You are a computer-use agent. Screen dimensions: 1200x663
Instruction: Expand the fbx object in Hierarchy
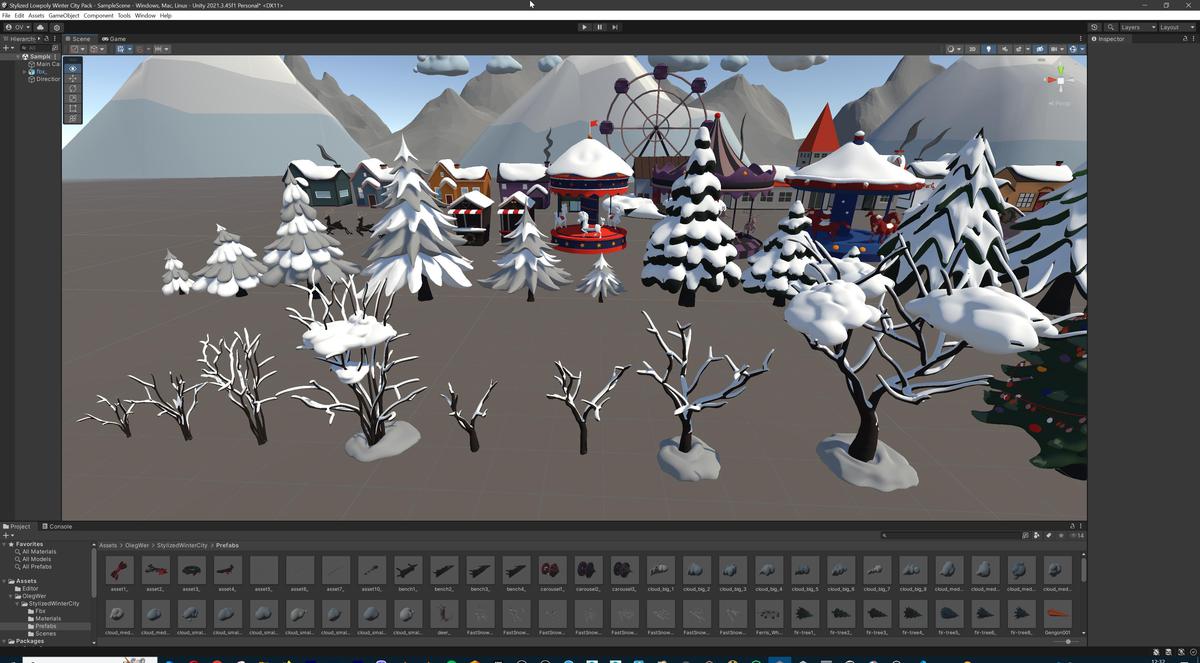[25, 72]
